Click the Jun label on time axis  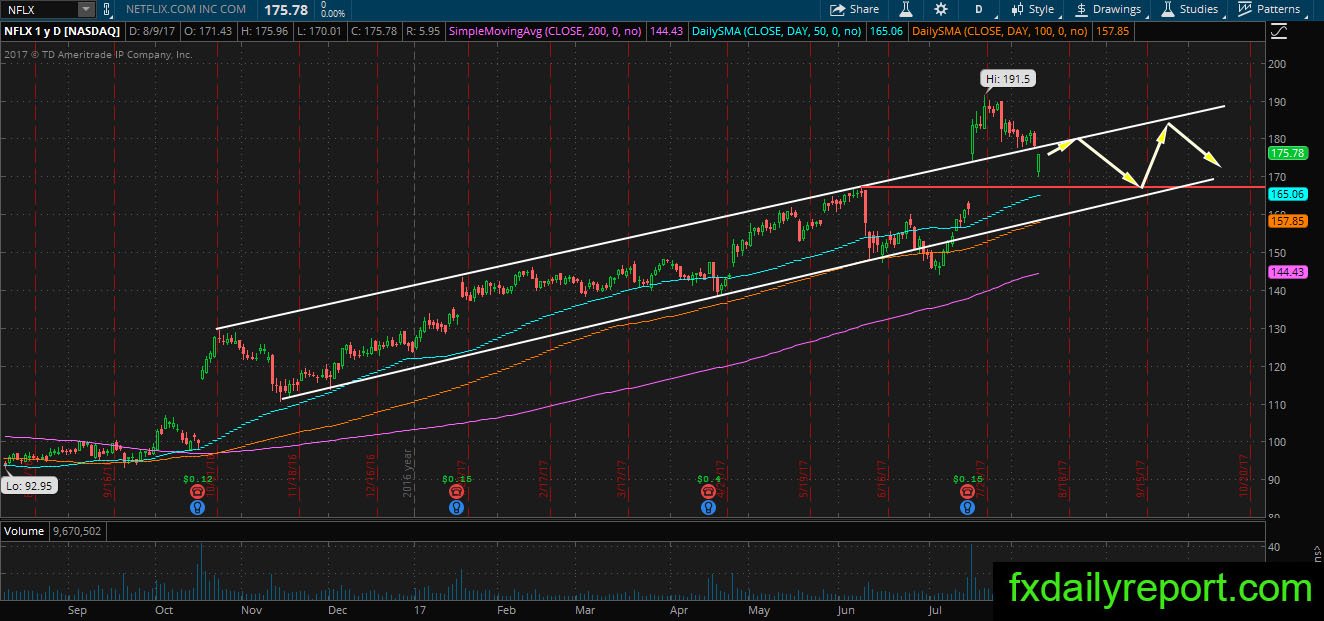[x=846, y=609]
